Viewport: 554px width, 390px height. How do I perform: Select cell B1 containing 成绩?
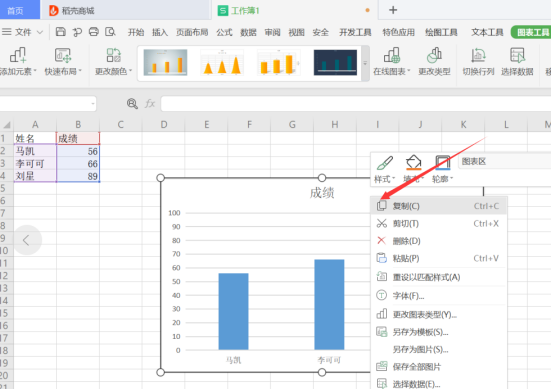click(78, 138)
